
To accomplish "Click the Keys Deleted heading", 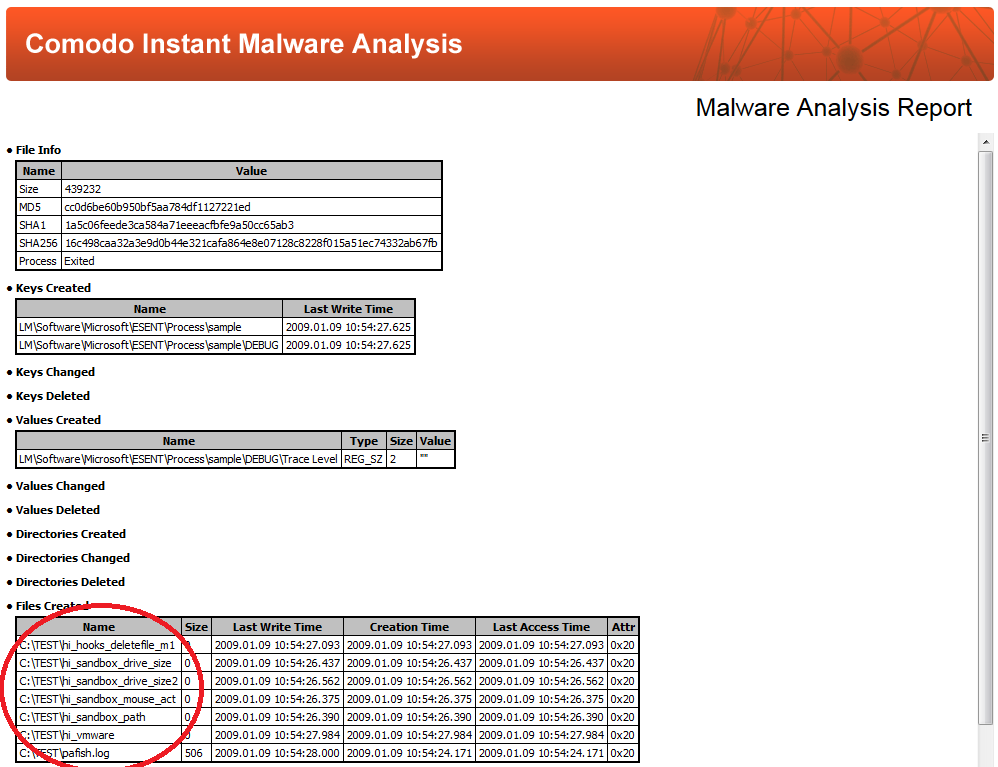I will coord(53,396).
